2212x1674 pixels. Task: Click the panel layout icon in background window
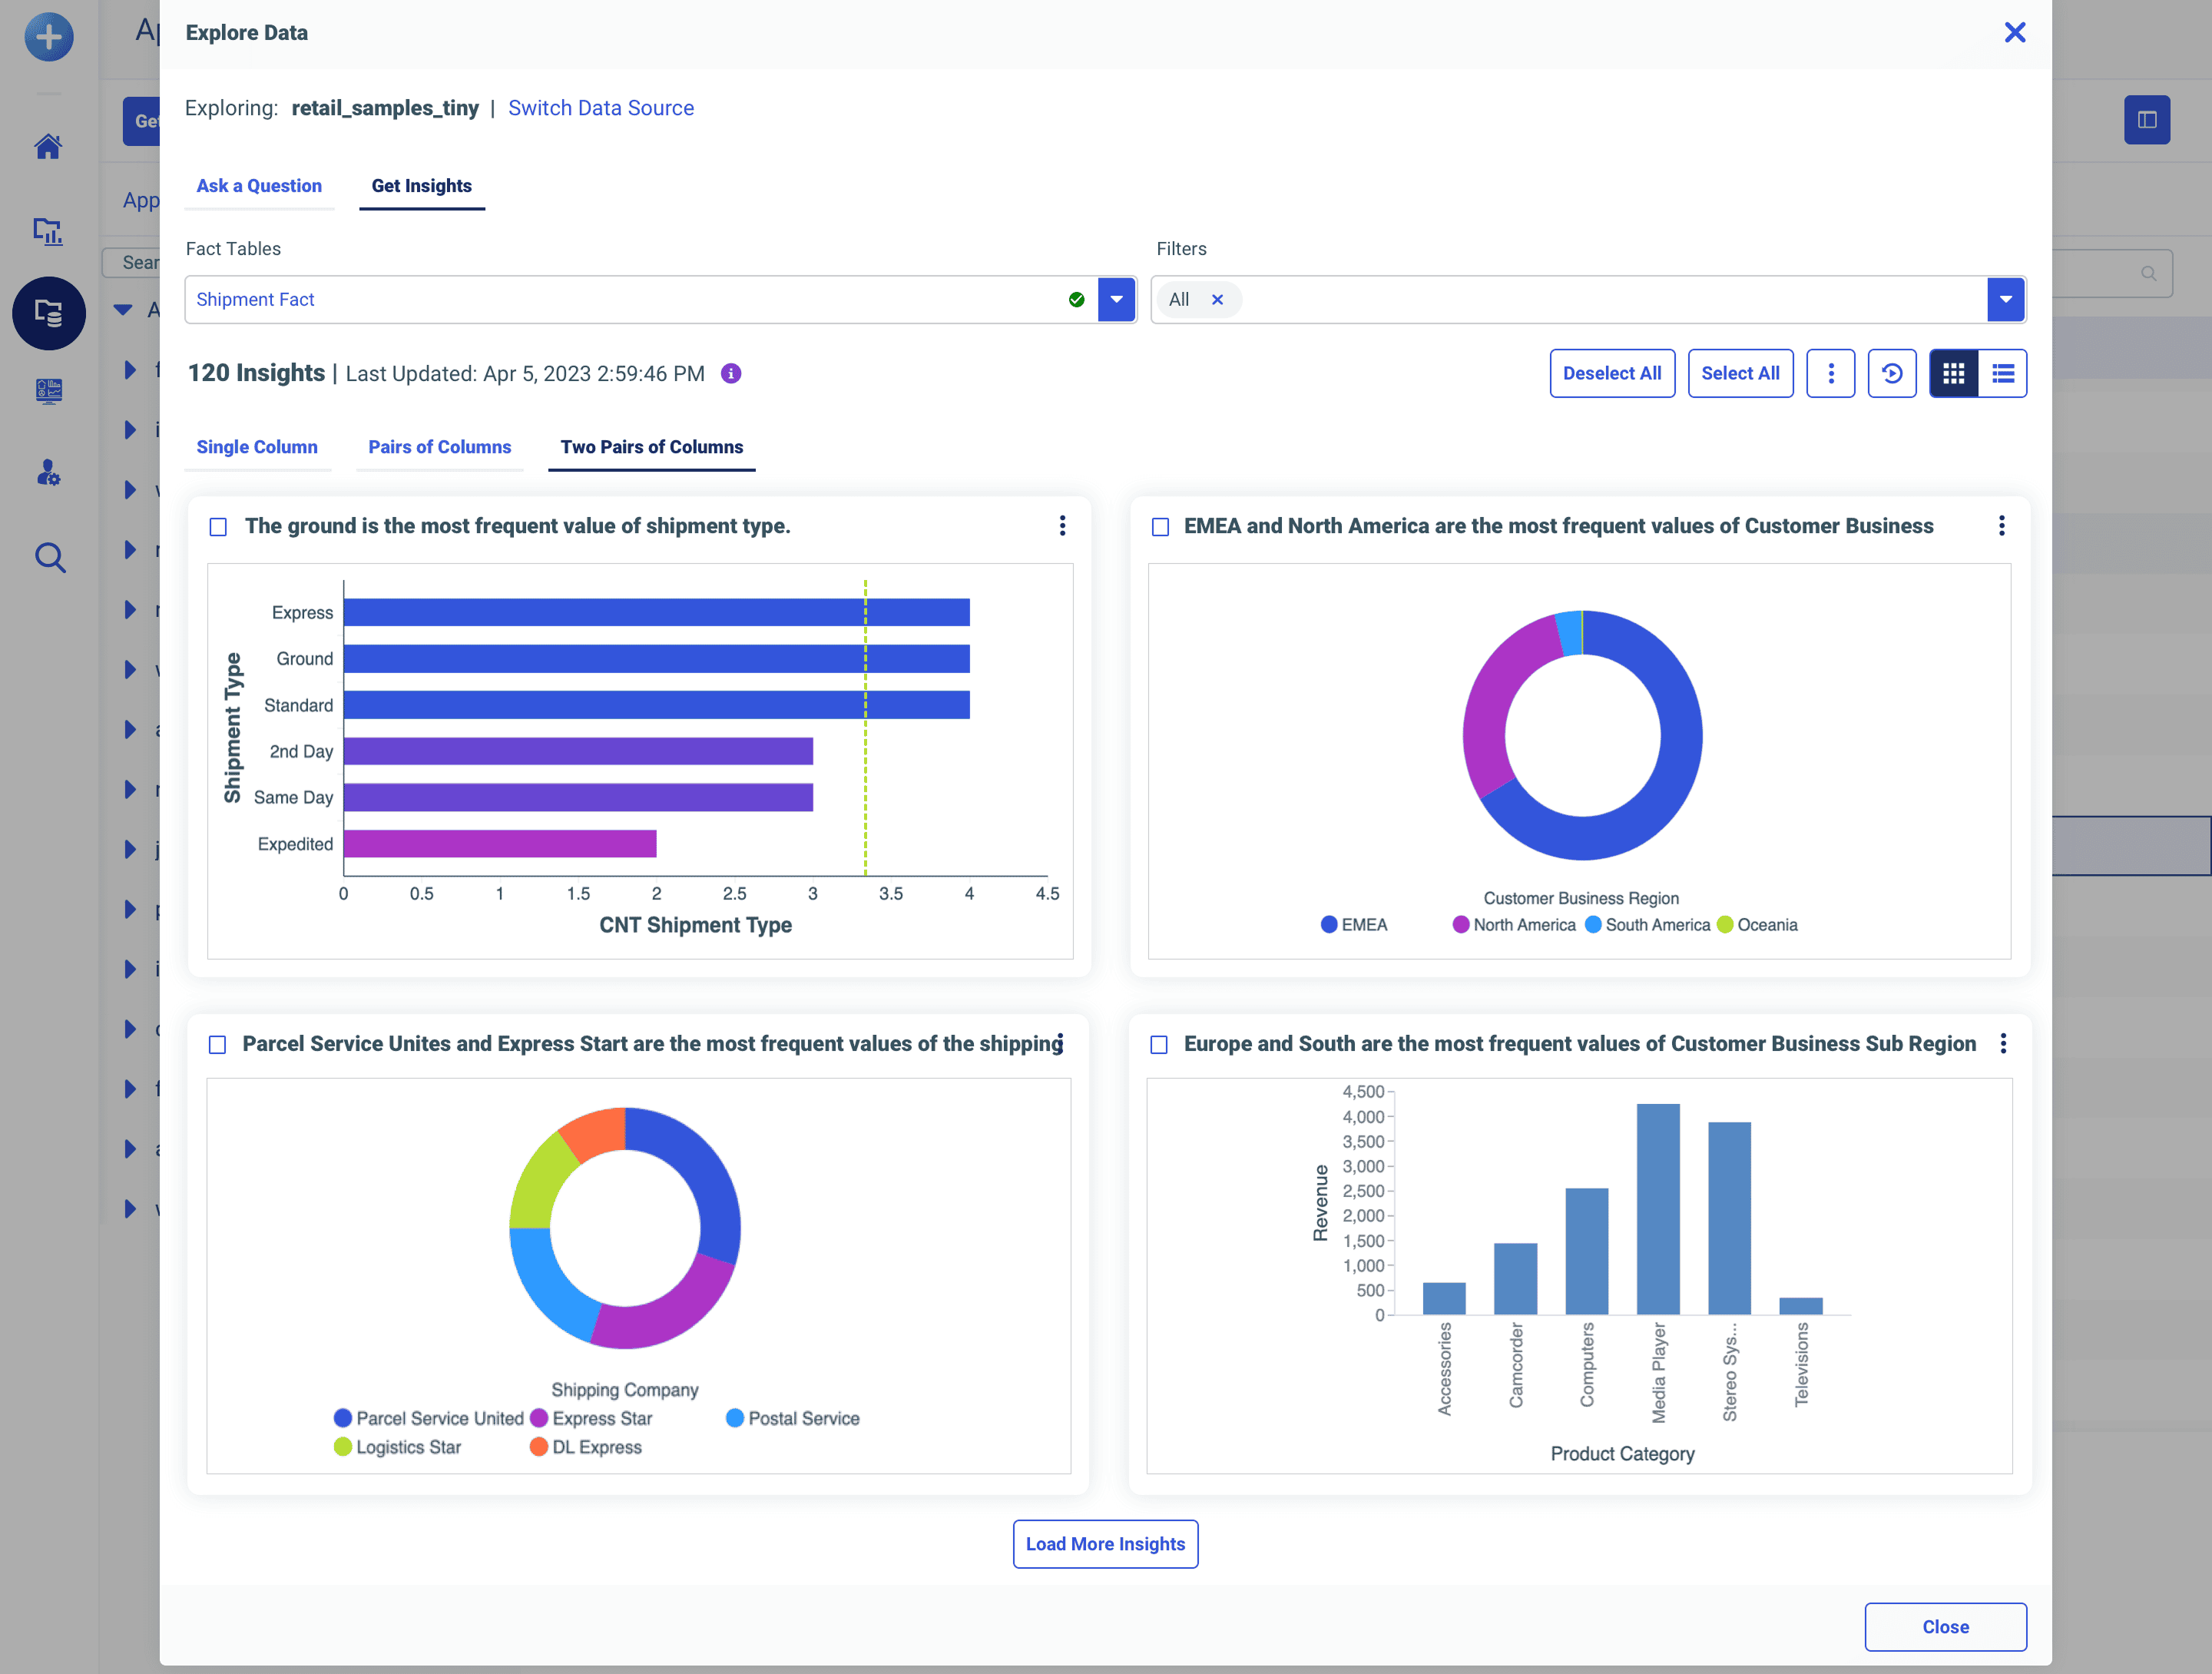(x=2146, y=120)
